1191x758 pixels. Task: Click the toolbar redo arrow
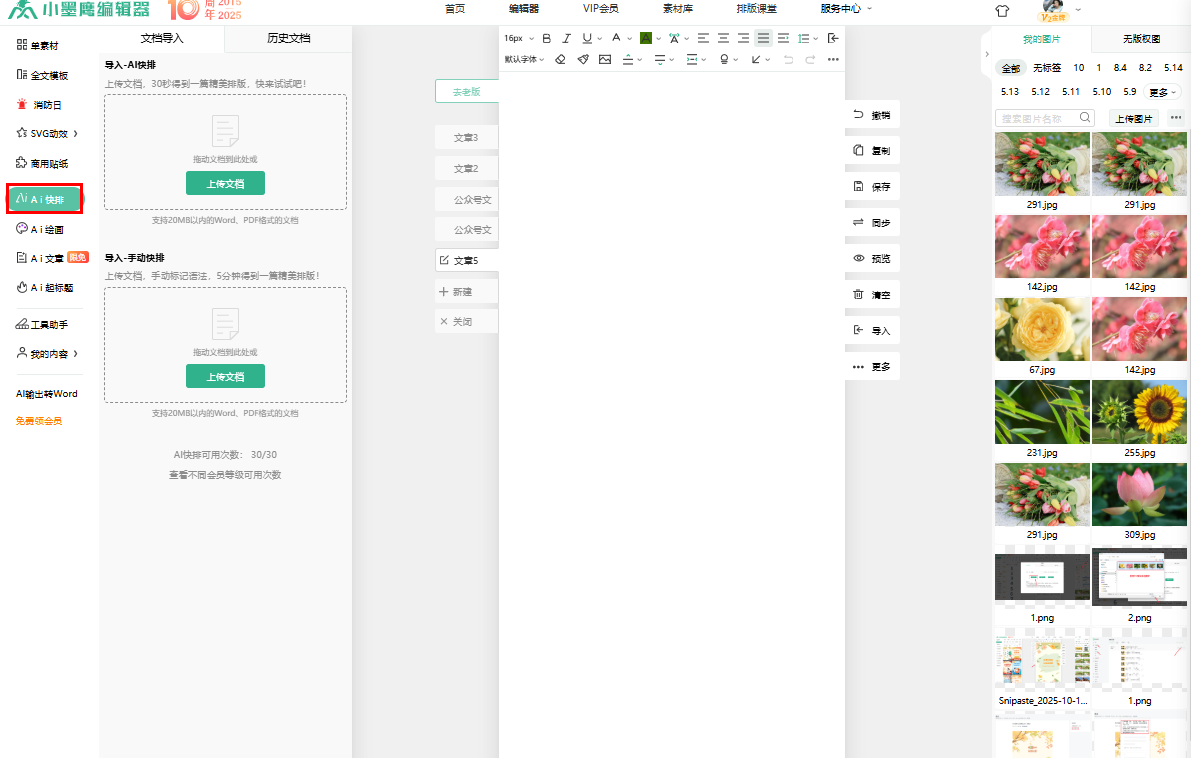[x=810, y=59]
